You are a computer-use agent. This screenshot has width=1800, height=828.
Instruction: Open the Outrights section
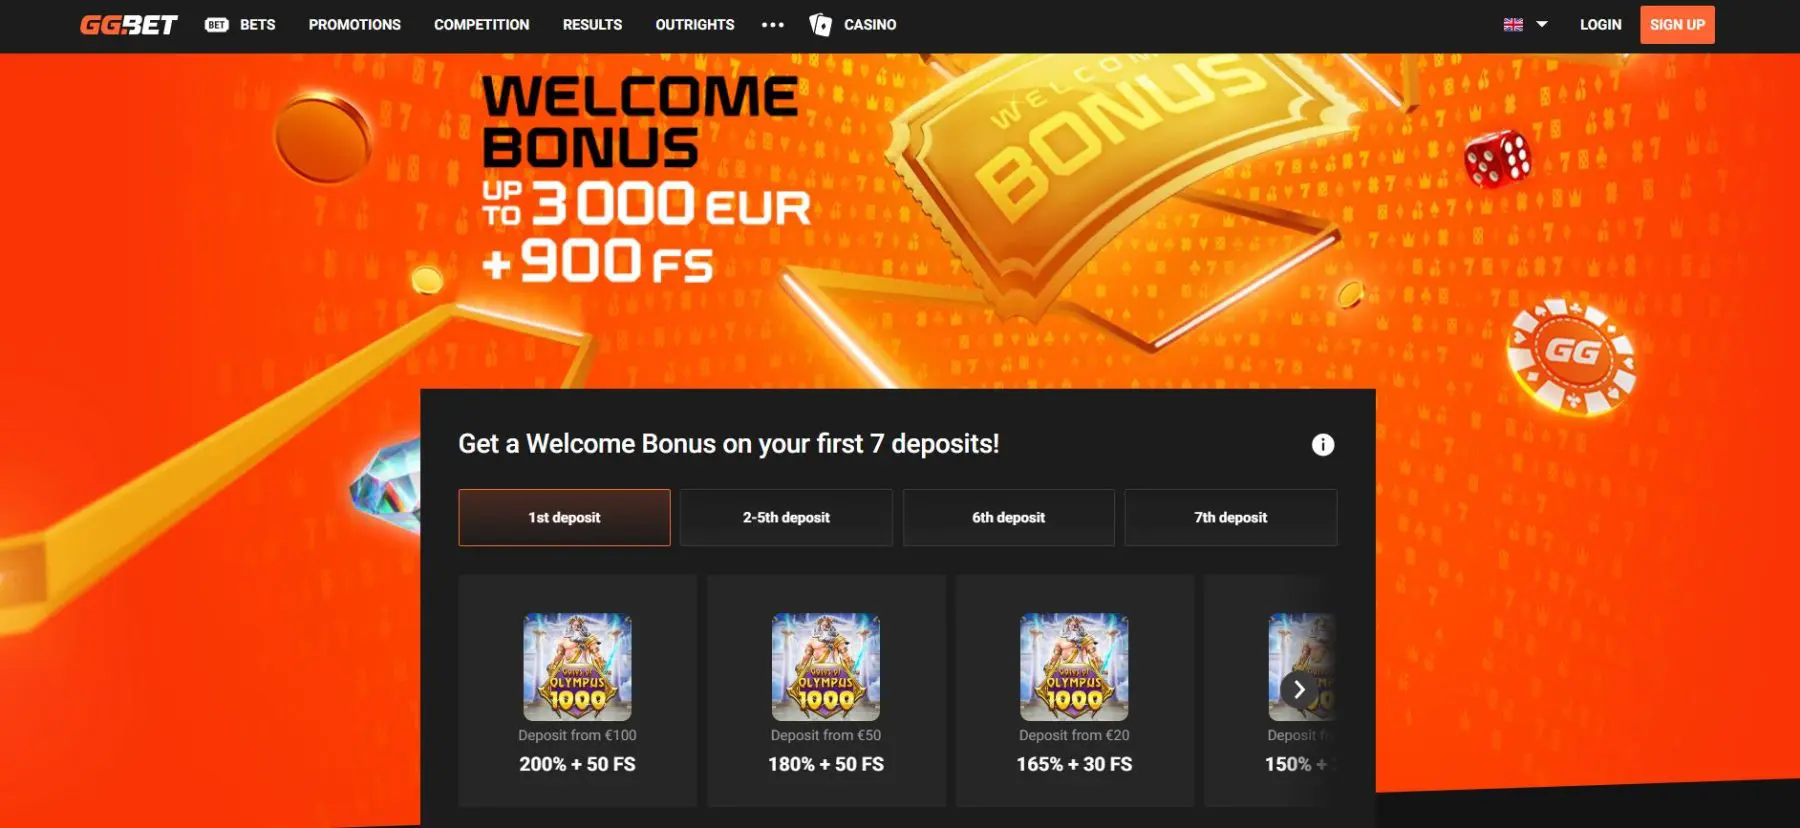point(695,25)
